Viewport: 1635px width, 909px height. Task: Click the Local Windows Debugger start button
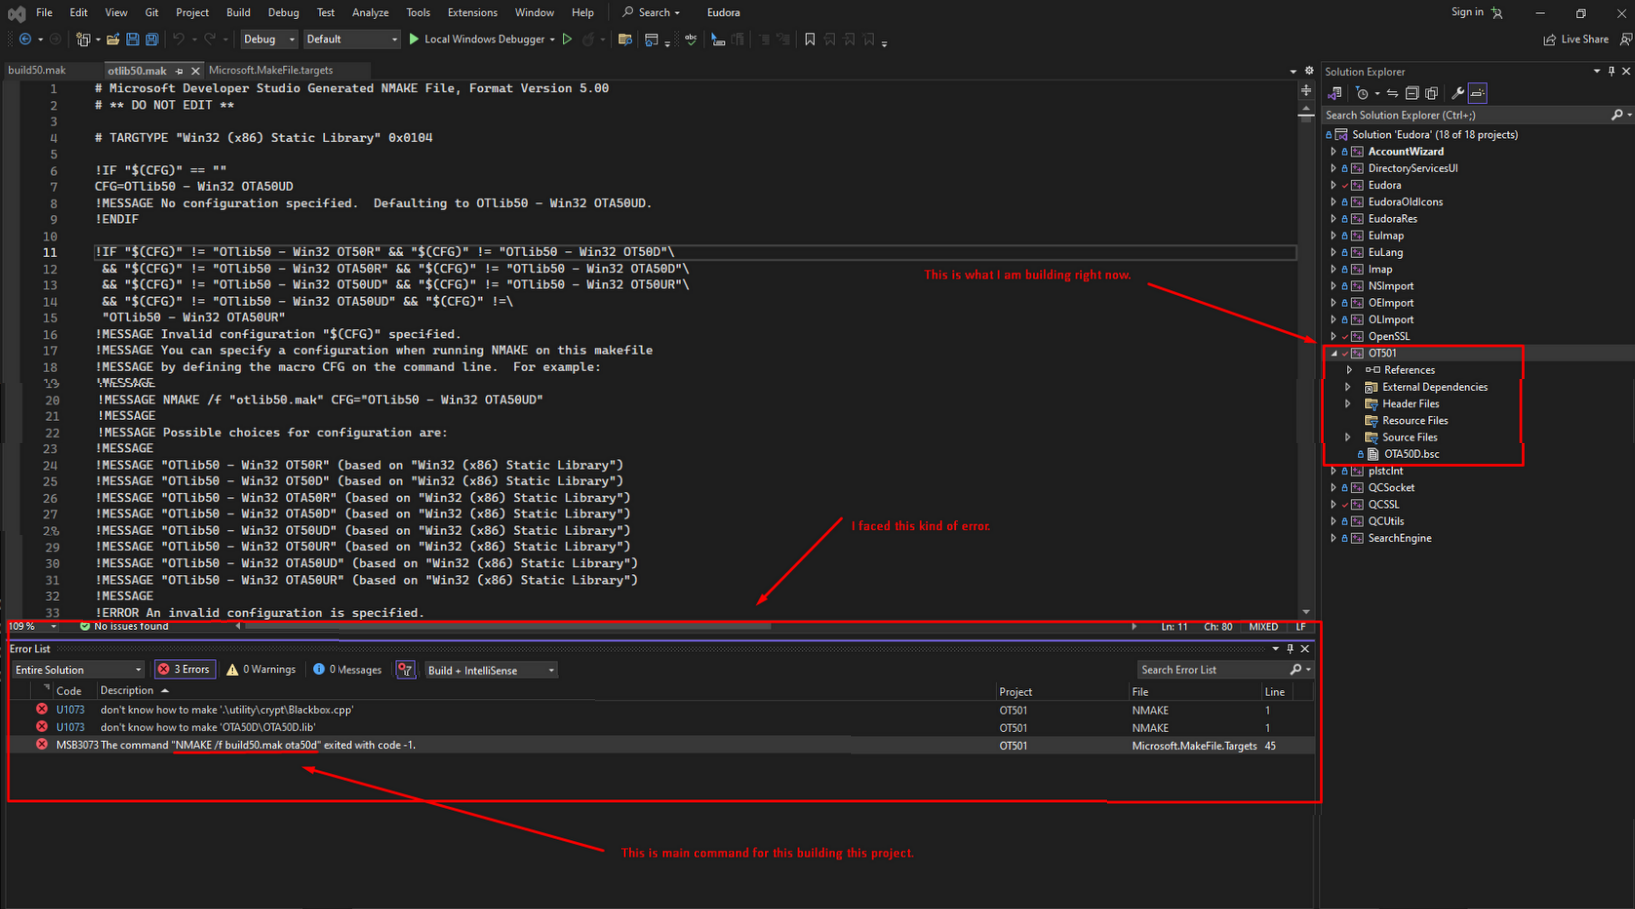tap(476, 39)
